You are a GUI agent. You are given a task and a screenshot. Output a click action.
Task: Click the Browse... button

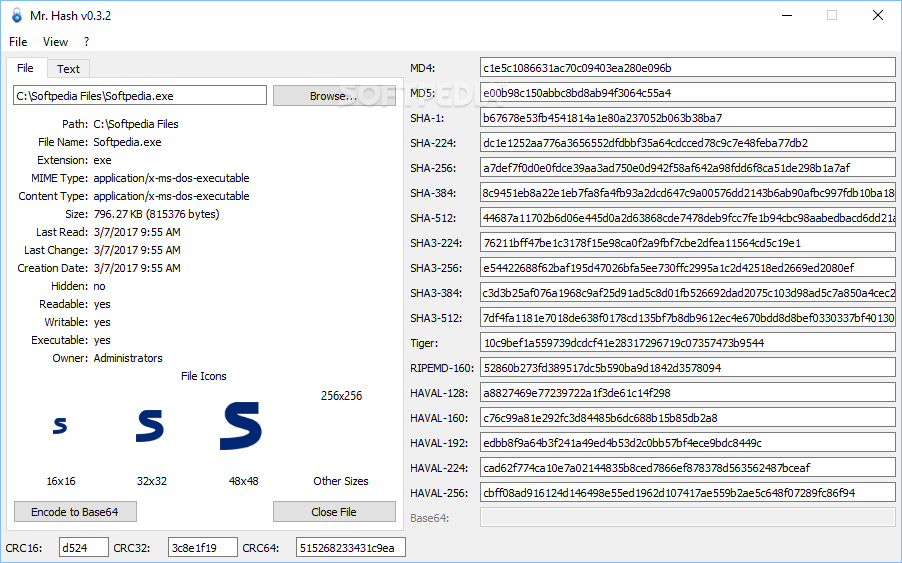point(334,96)
